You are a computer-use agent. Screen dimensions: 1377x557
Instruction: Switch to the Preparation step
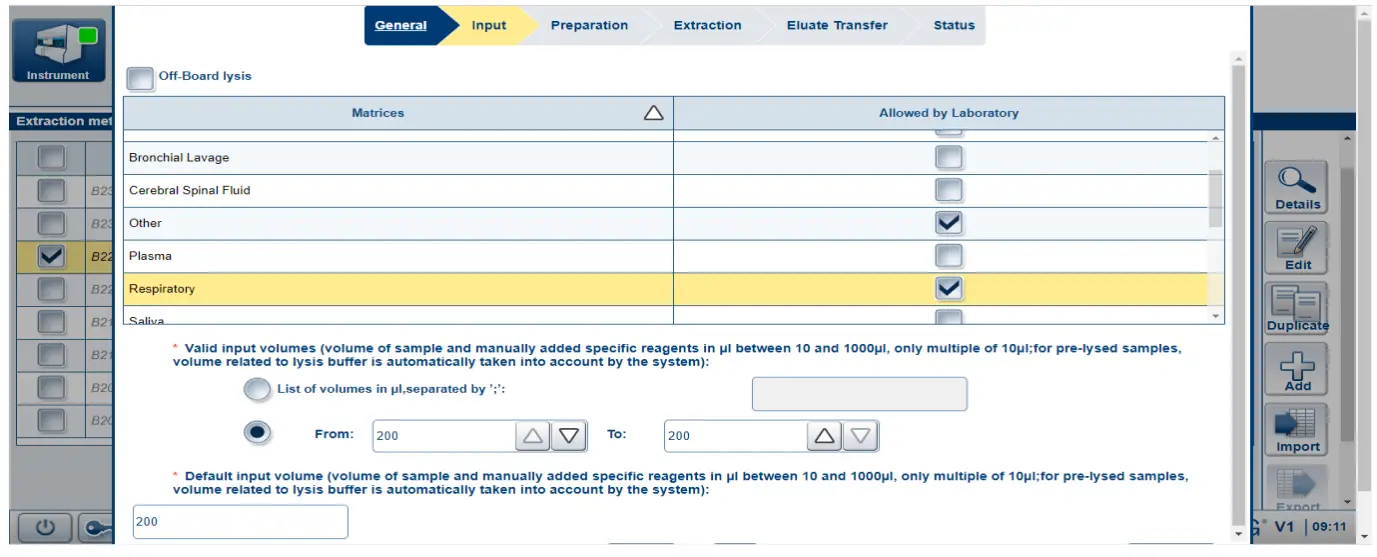[x=589, y=26]
